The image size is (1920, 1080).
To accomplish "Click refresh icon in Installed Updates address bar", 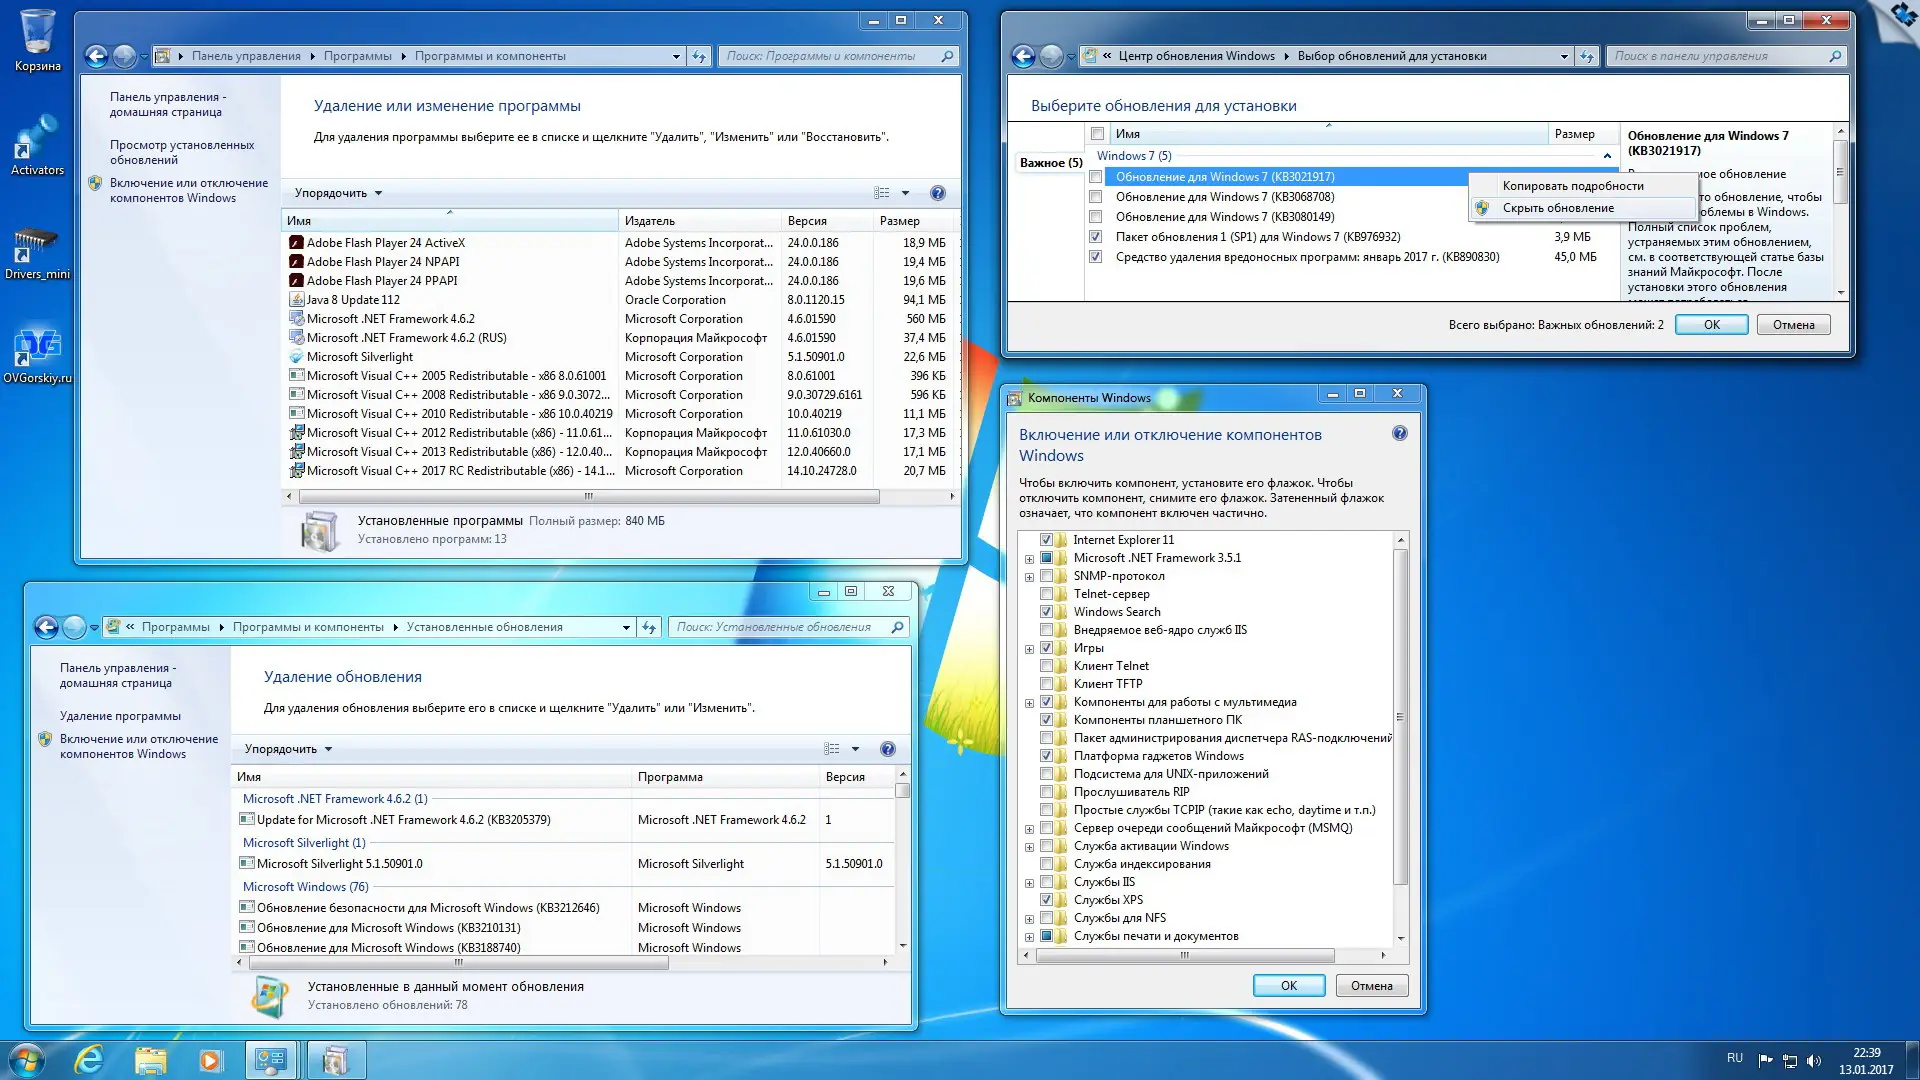I will point(649,627).
